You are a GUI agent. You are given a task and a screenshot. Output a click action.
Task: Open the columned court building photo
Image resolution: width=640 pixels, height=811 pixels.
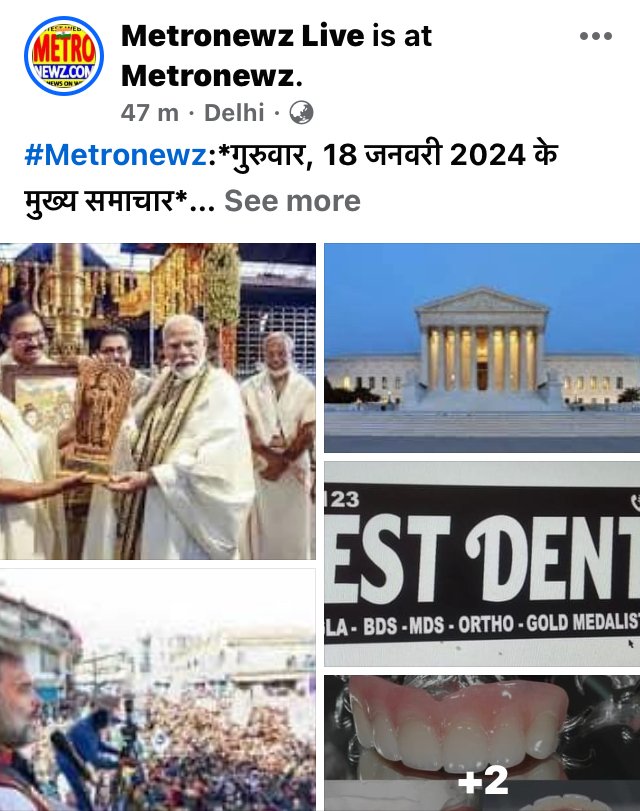coord(482,348)
